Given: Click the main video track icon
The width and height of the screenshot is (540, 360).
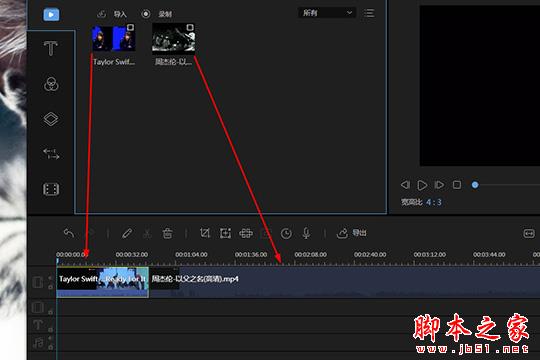Looking at the screenshot, I should (x=38, y=282).
